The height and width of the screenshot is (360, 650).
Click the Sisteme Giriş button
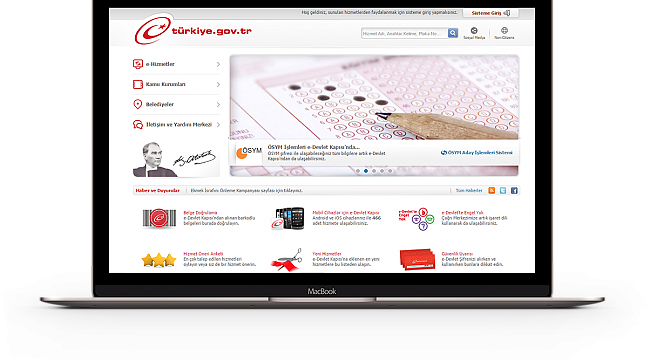coord(491,13)
